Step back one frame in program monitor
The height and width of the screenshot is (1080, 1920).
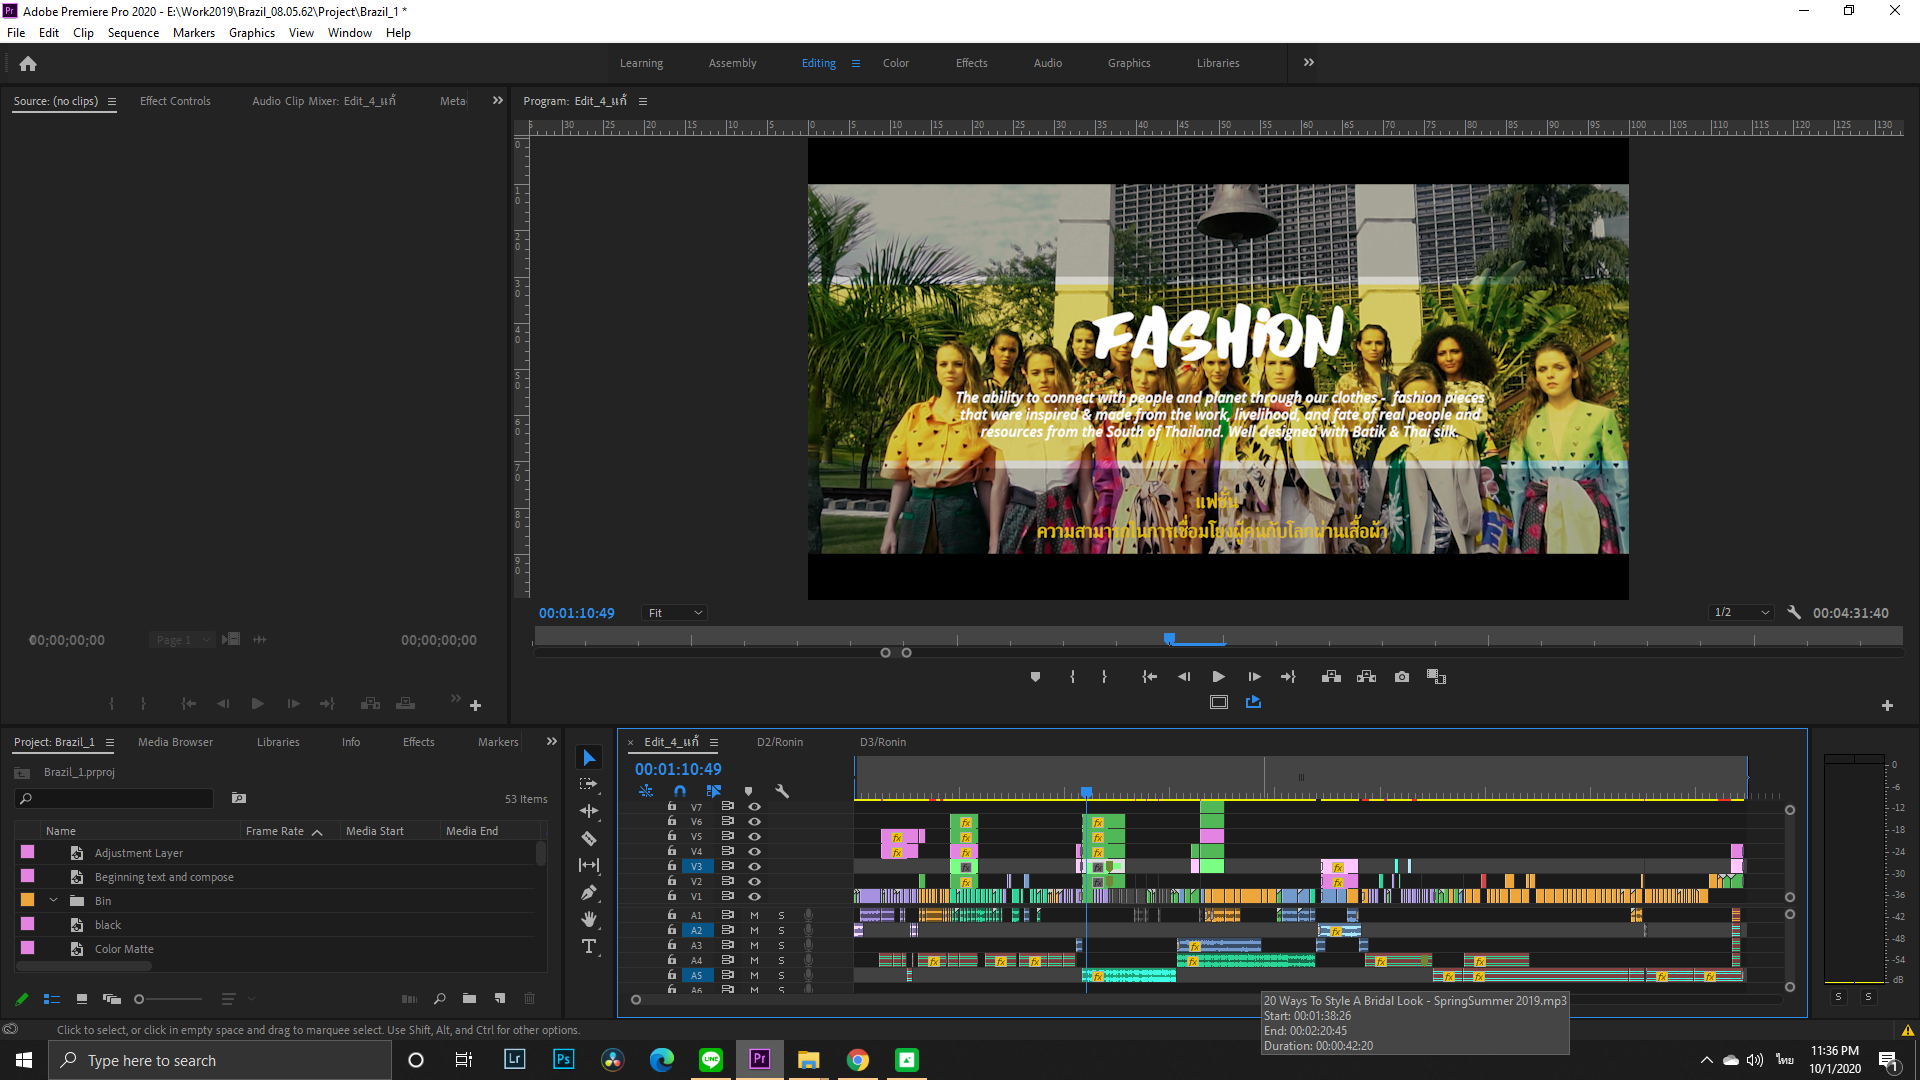[1184, 677]
